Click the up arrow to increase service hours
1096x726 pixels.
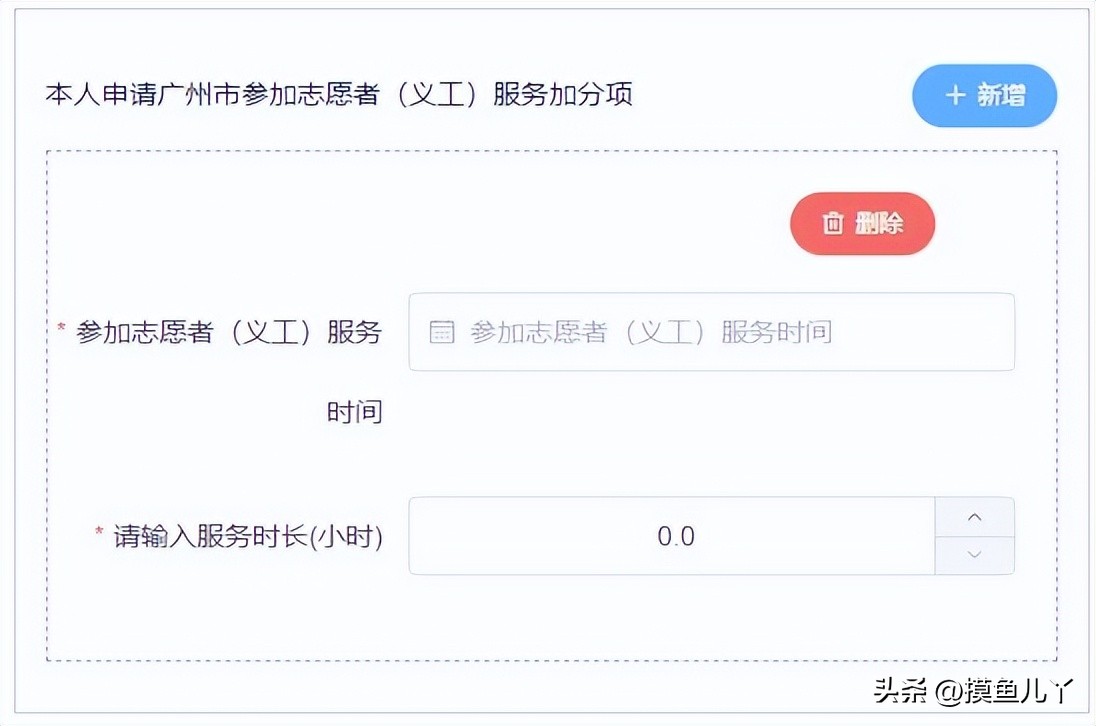click(x=975, y=516)
